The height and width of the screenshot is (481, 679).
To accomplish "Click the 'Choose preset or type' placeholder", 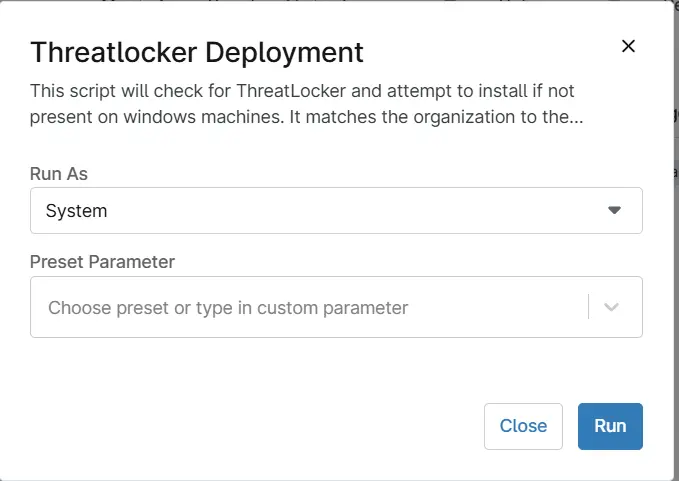I will (228, 308).
